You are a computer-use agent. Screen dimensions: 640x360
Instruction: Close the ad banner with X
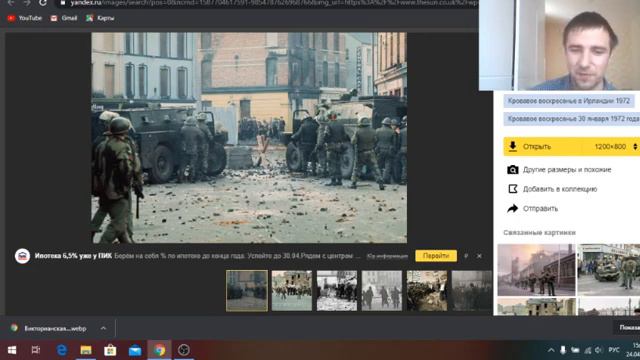click(x=479, y=256)
